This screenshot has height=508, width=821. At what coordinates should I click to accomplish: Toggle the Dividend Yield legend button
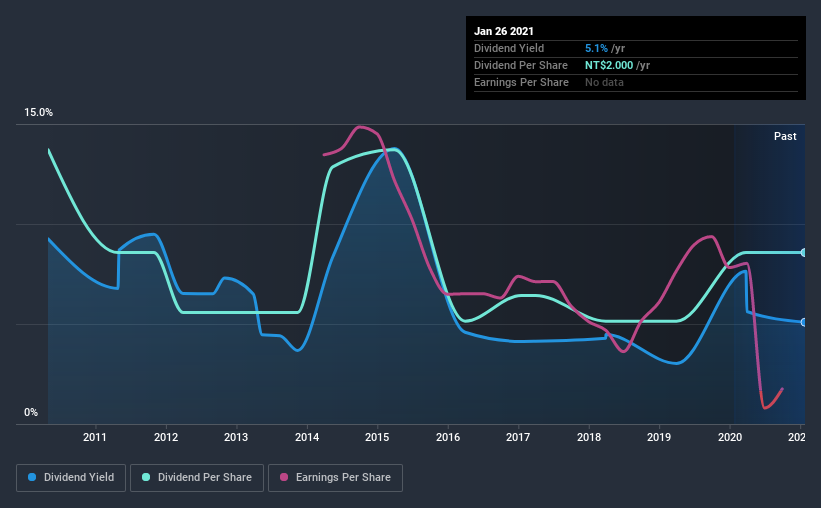pyautogui.click(x=71, y=478)
